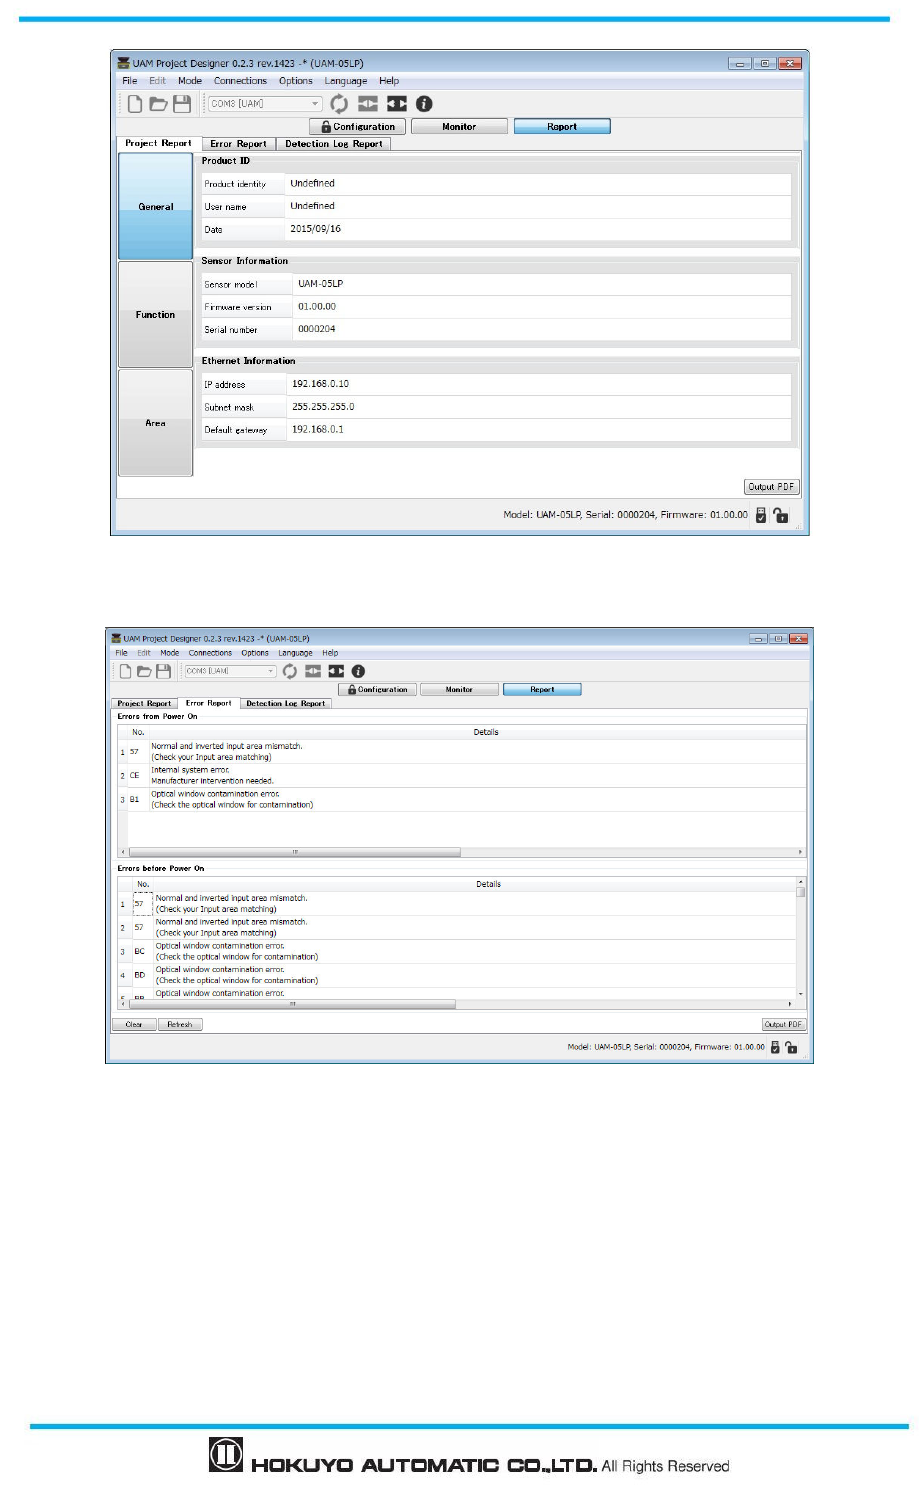919x1495 pixels.
Task: Click the Configuration button in lower window
Action: 378,690
